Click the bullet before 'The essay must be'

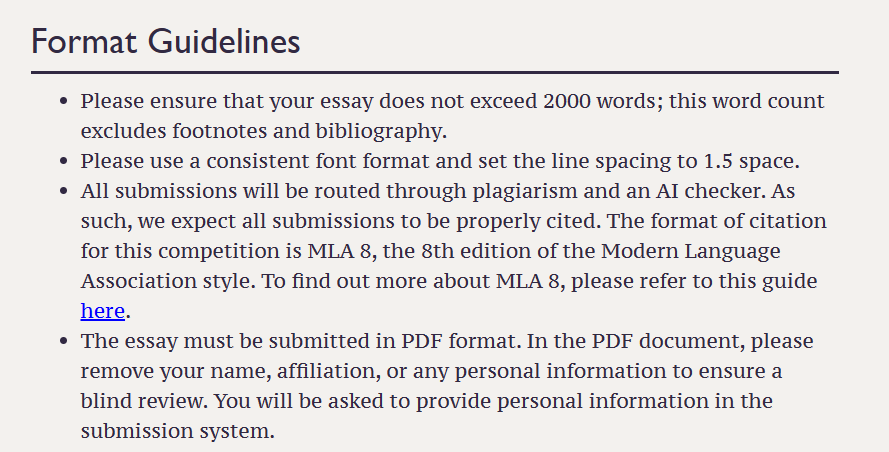click(64, 341)
